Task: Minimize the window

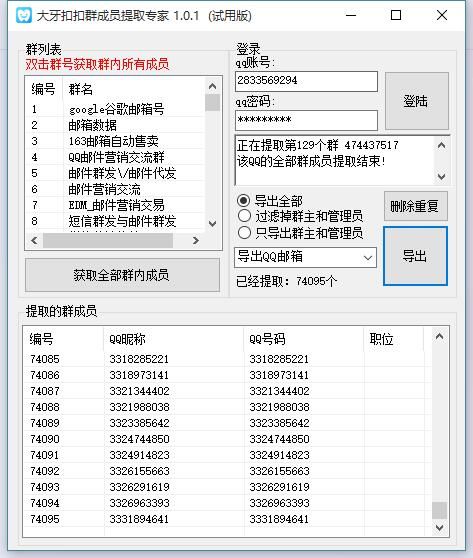Action: tap(351, 15)
